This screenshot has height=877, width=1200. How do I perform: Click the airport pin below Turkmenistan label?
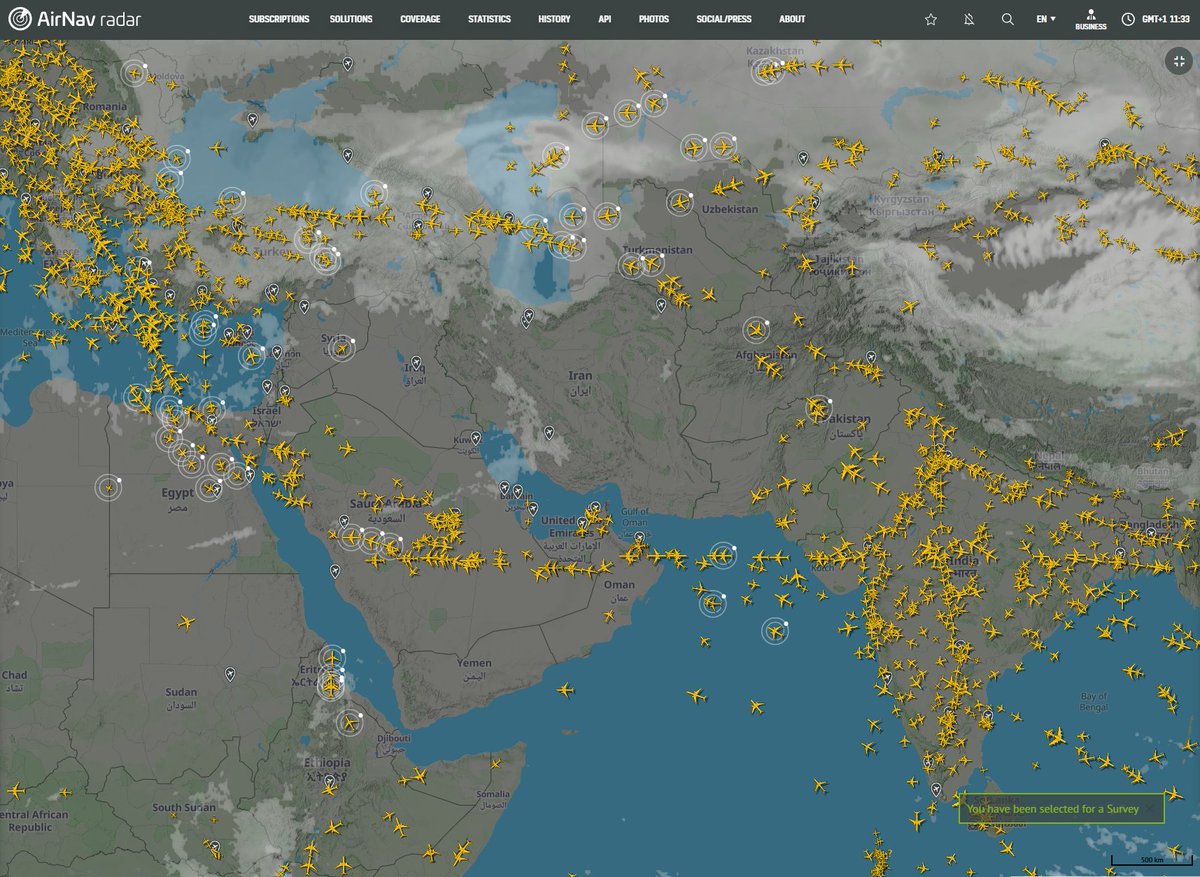(x=661, y=306)
